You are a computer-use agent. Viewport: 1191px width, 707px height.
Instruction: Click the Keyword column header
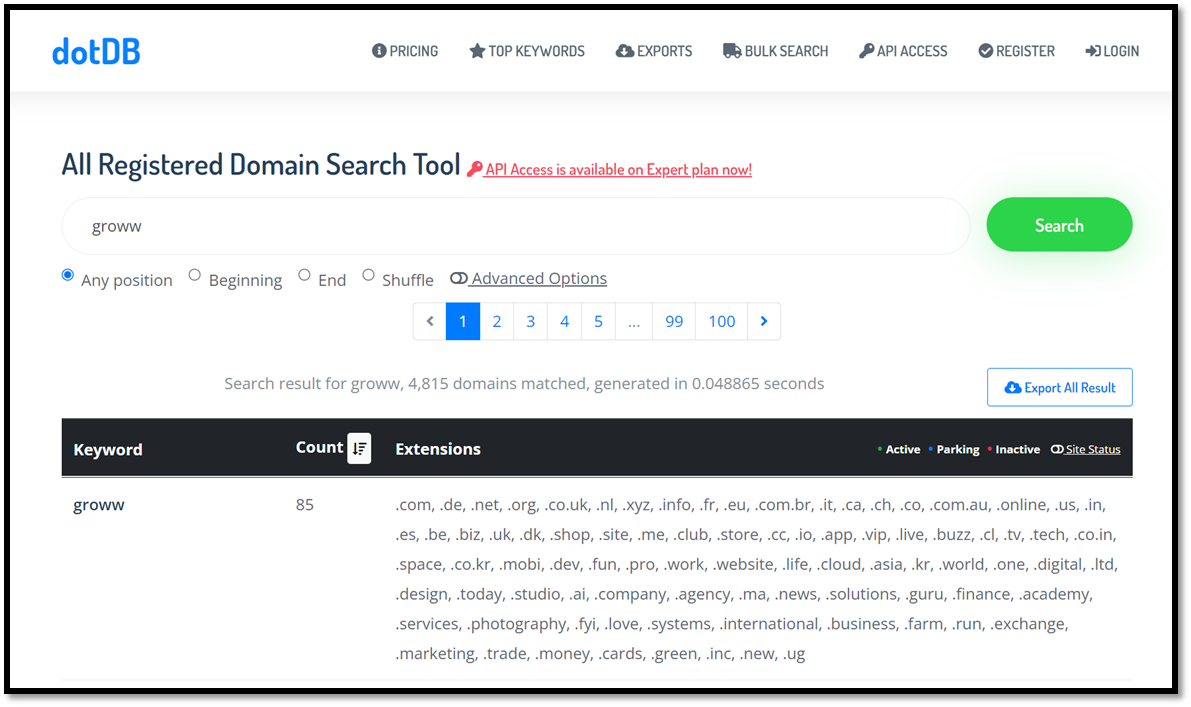pos(108,450)
